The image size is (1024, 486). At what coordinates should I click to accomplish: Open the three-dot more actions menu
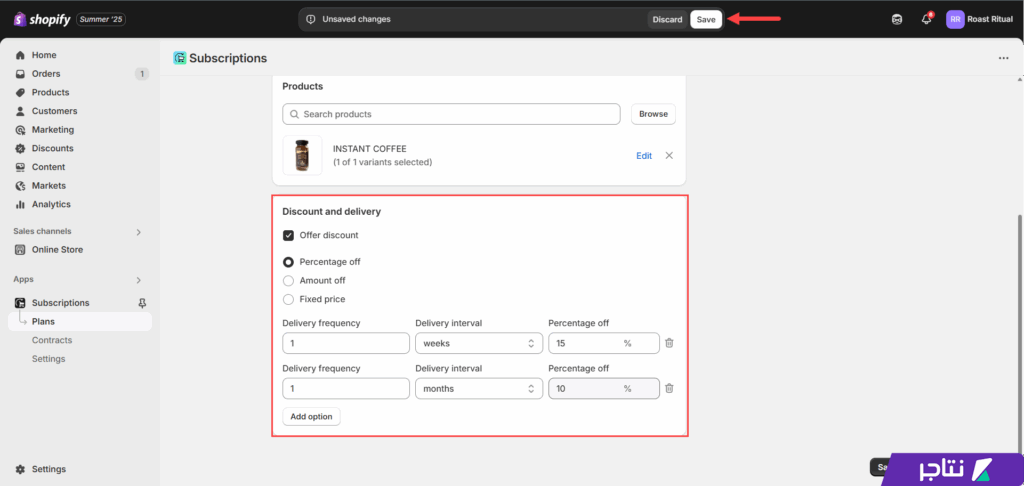(1004, 58)
